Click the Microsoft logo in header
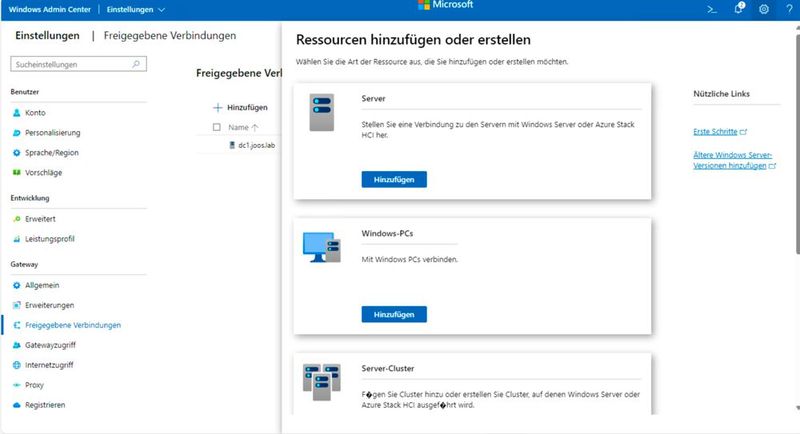Screen dimensions: 800x434 coord(445,5)
